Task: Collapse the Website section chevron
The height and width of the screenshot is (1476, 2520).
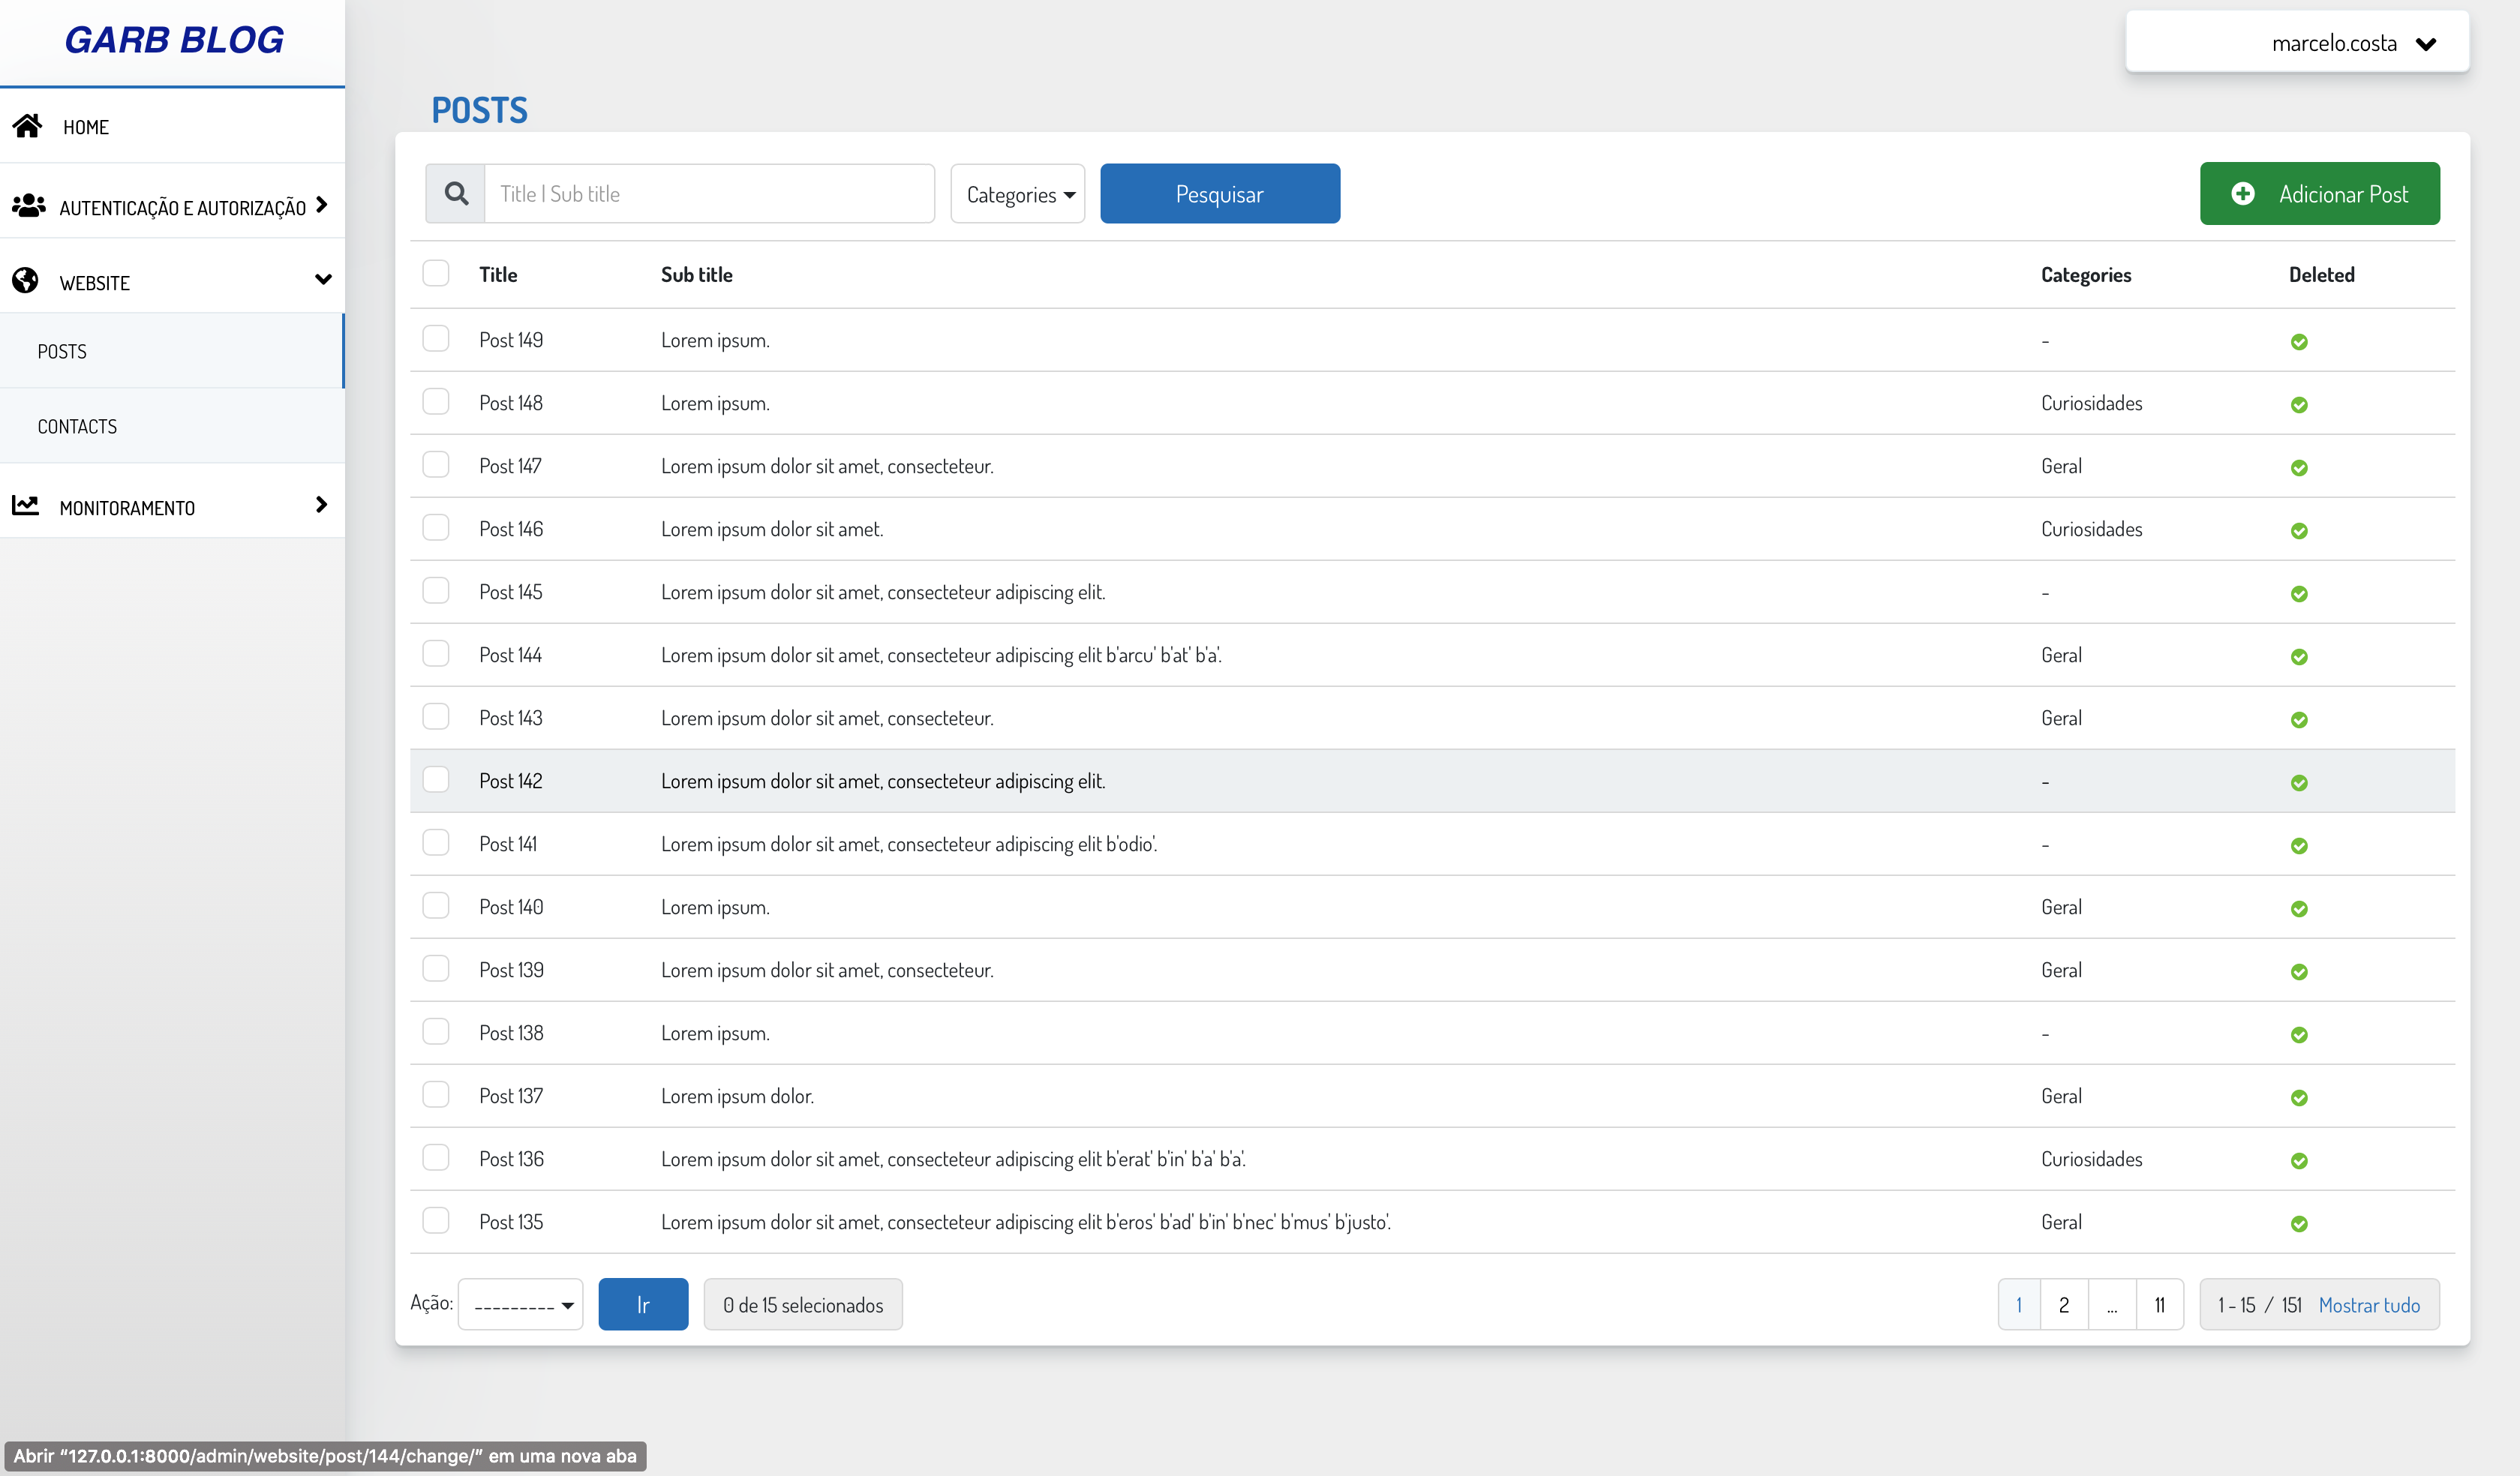Action: pos(323,280)
